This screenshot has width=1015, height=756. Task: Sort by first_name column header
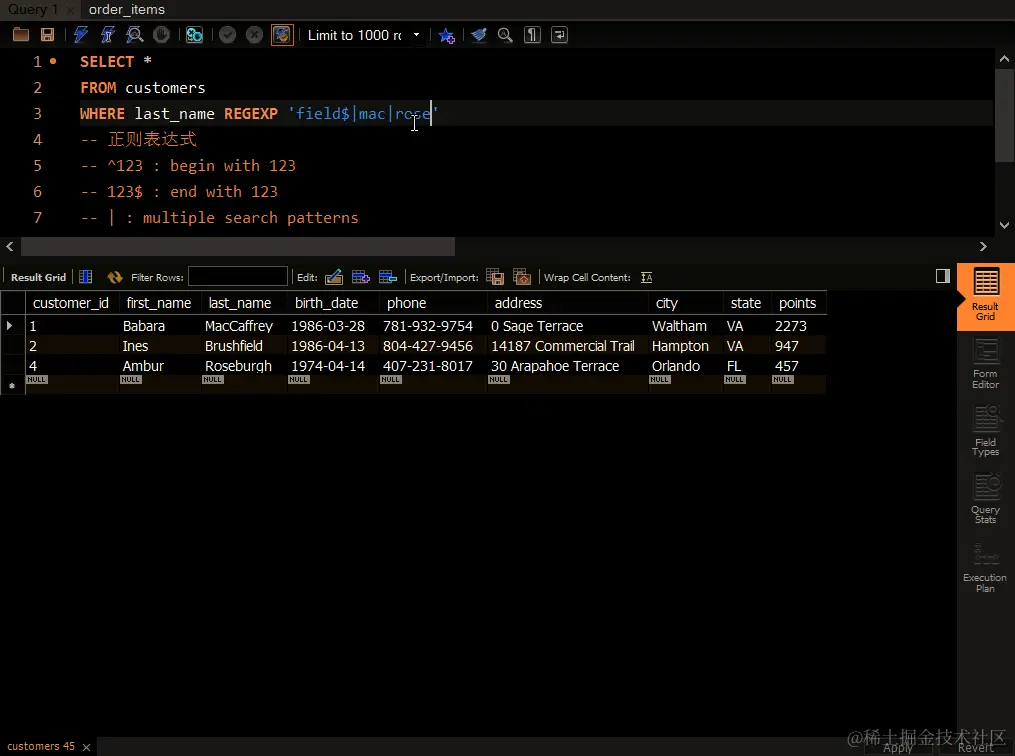point(159,303)
